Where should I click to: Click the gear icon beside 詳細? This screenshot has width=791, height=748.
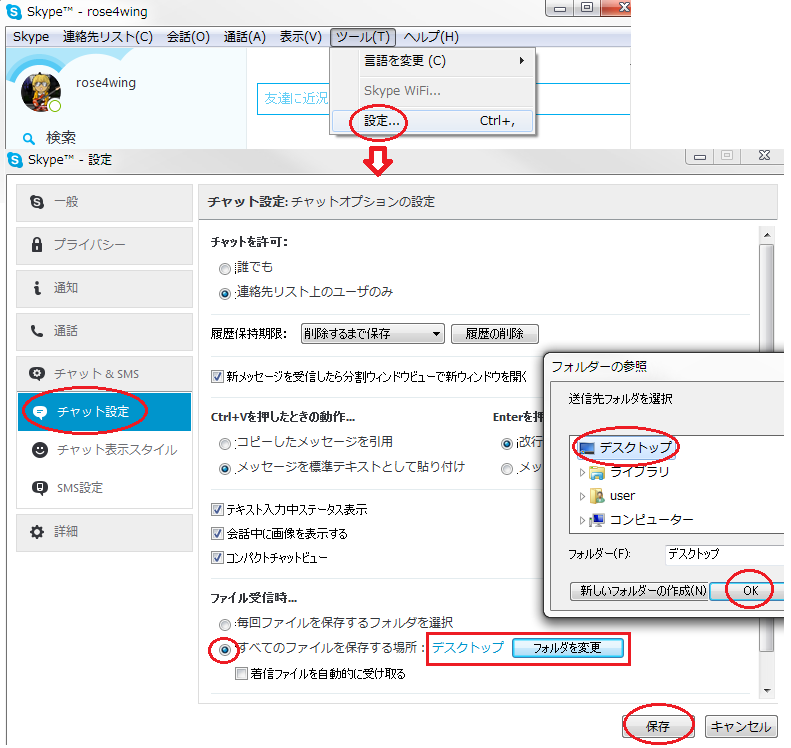(37, 532)
